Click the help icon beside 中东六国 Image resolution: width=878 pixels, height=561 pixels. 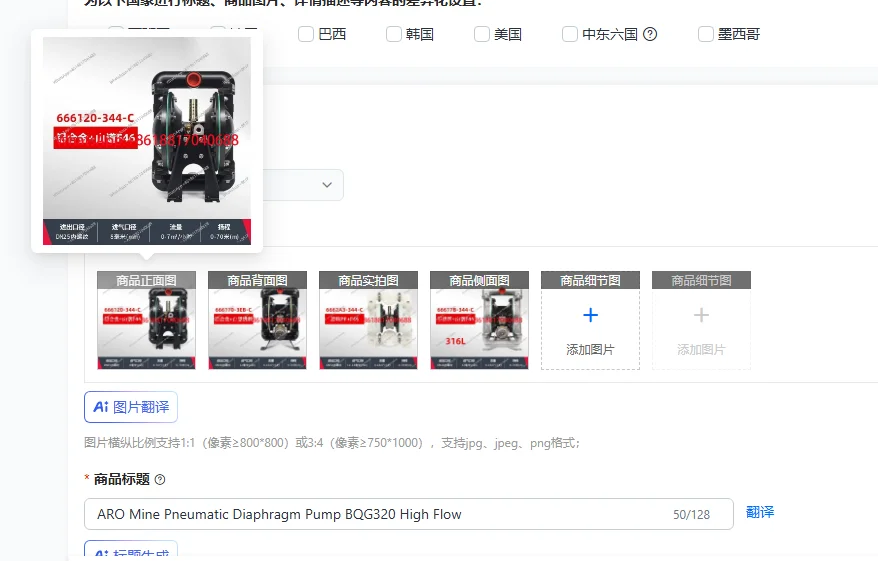coord(650,34)
